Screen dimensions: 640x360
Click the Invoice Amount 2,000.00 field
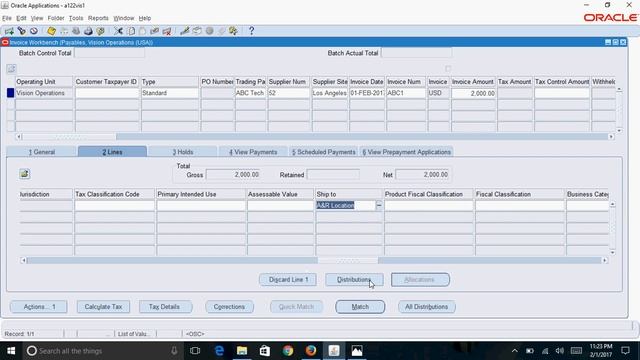473,93
